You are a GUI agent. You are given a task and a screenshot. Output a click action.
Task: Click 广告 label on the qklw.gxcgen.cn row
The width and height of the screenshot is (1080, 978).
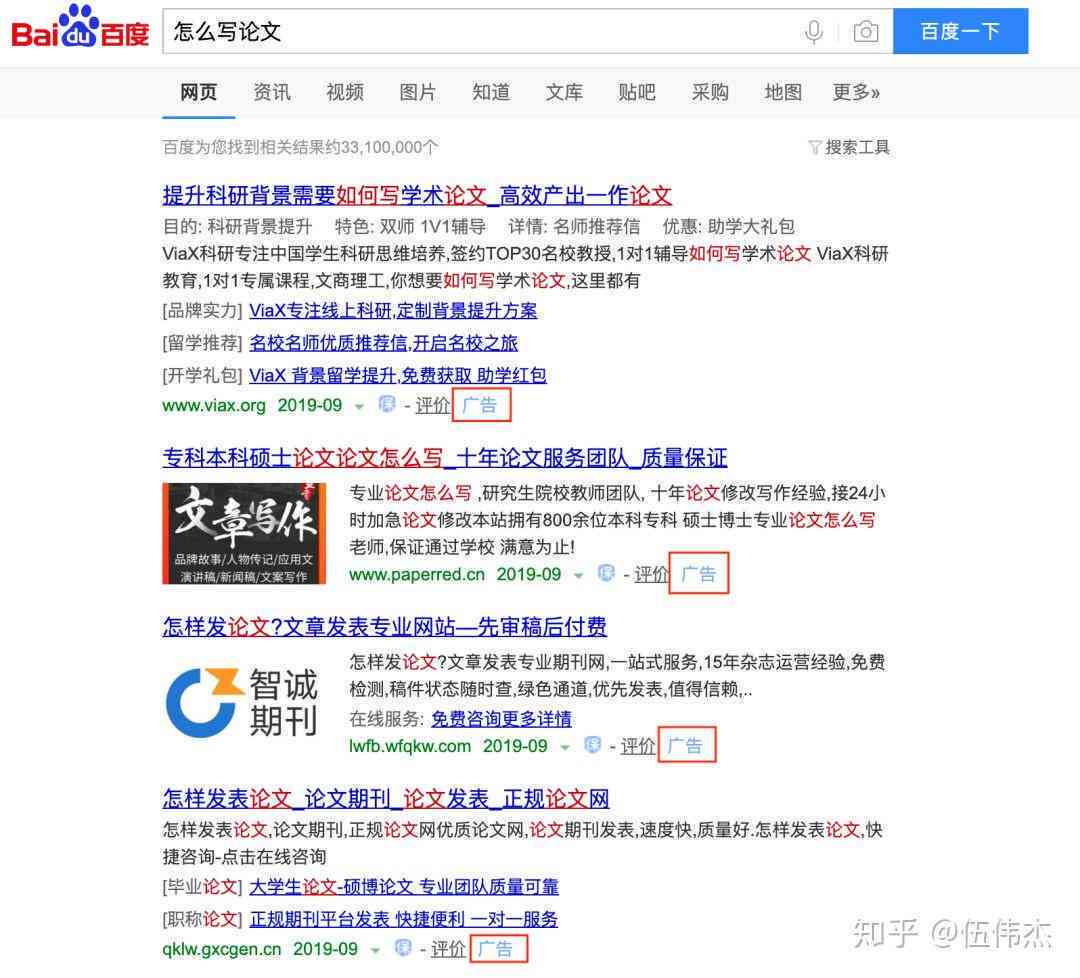[495, 949]
